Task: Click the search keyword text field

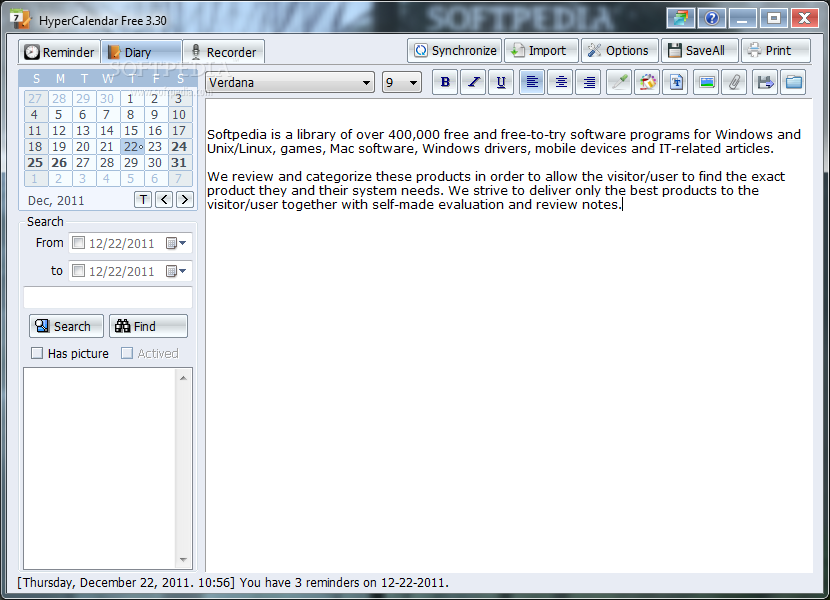Action: pyautogui.click(x=108, y=297)
